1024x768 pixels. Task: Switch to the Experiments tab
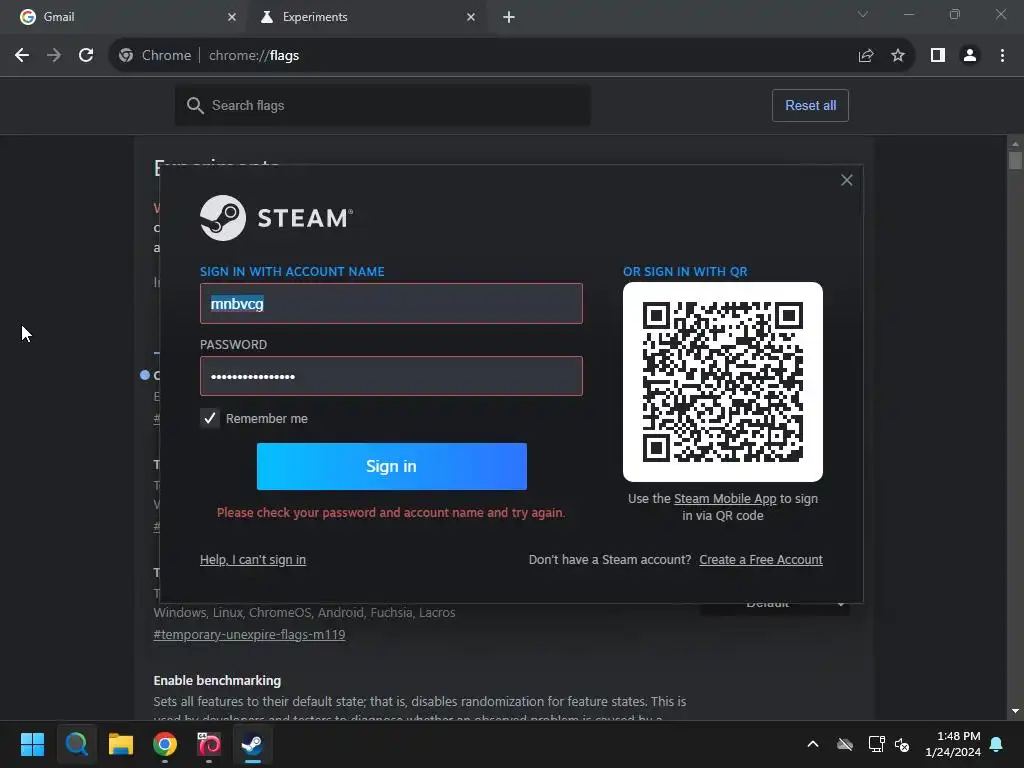coord(367,17)
